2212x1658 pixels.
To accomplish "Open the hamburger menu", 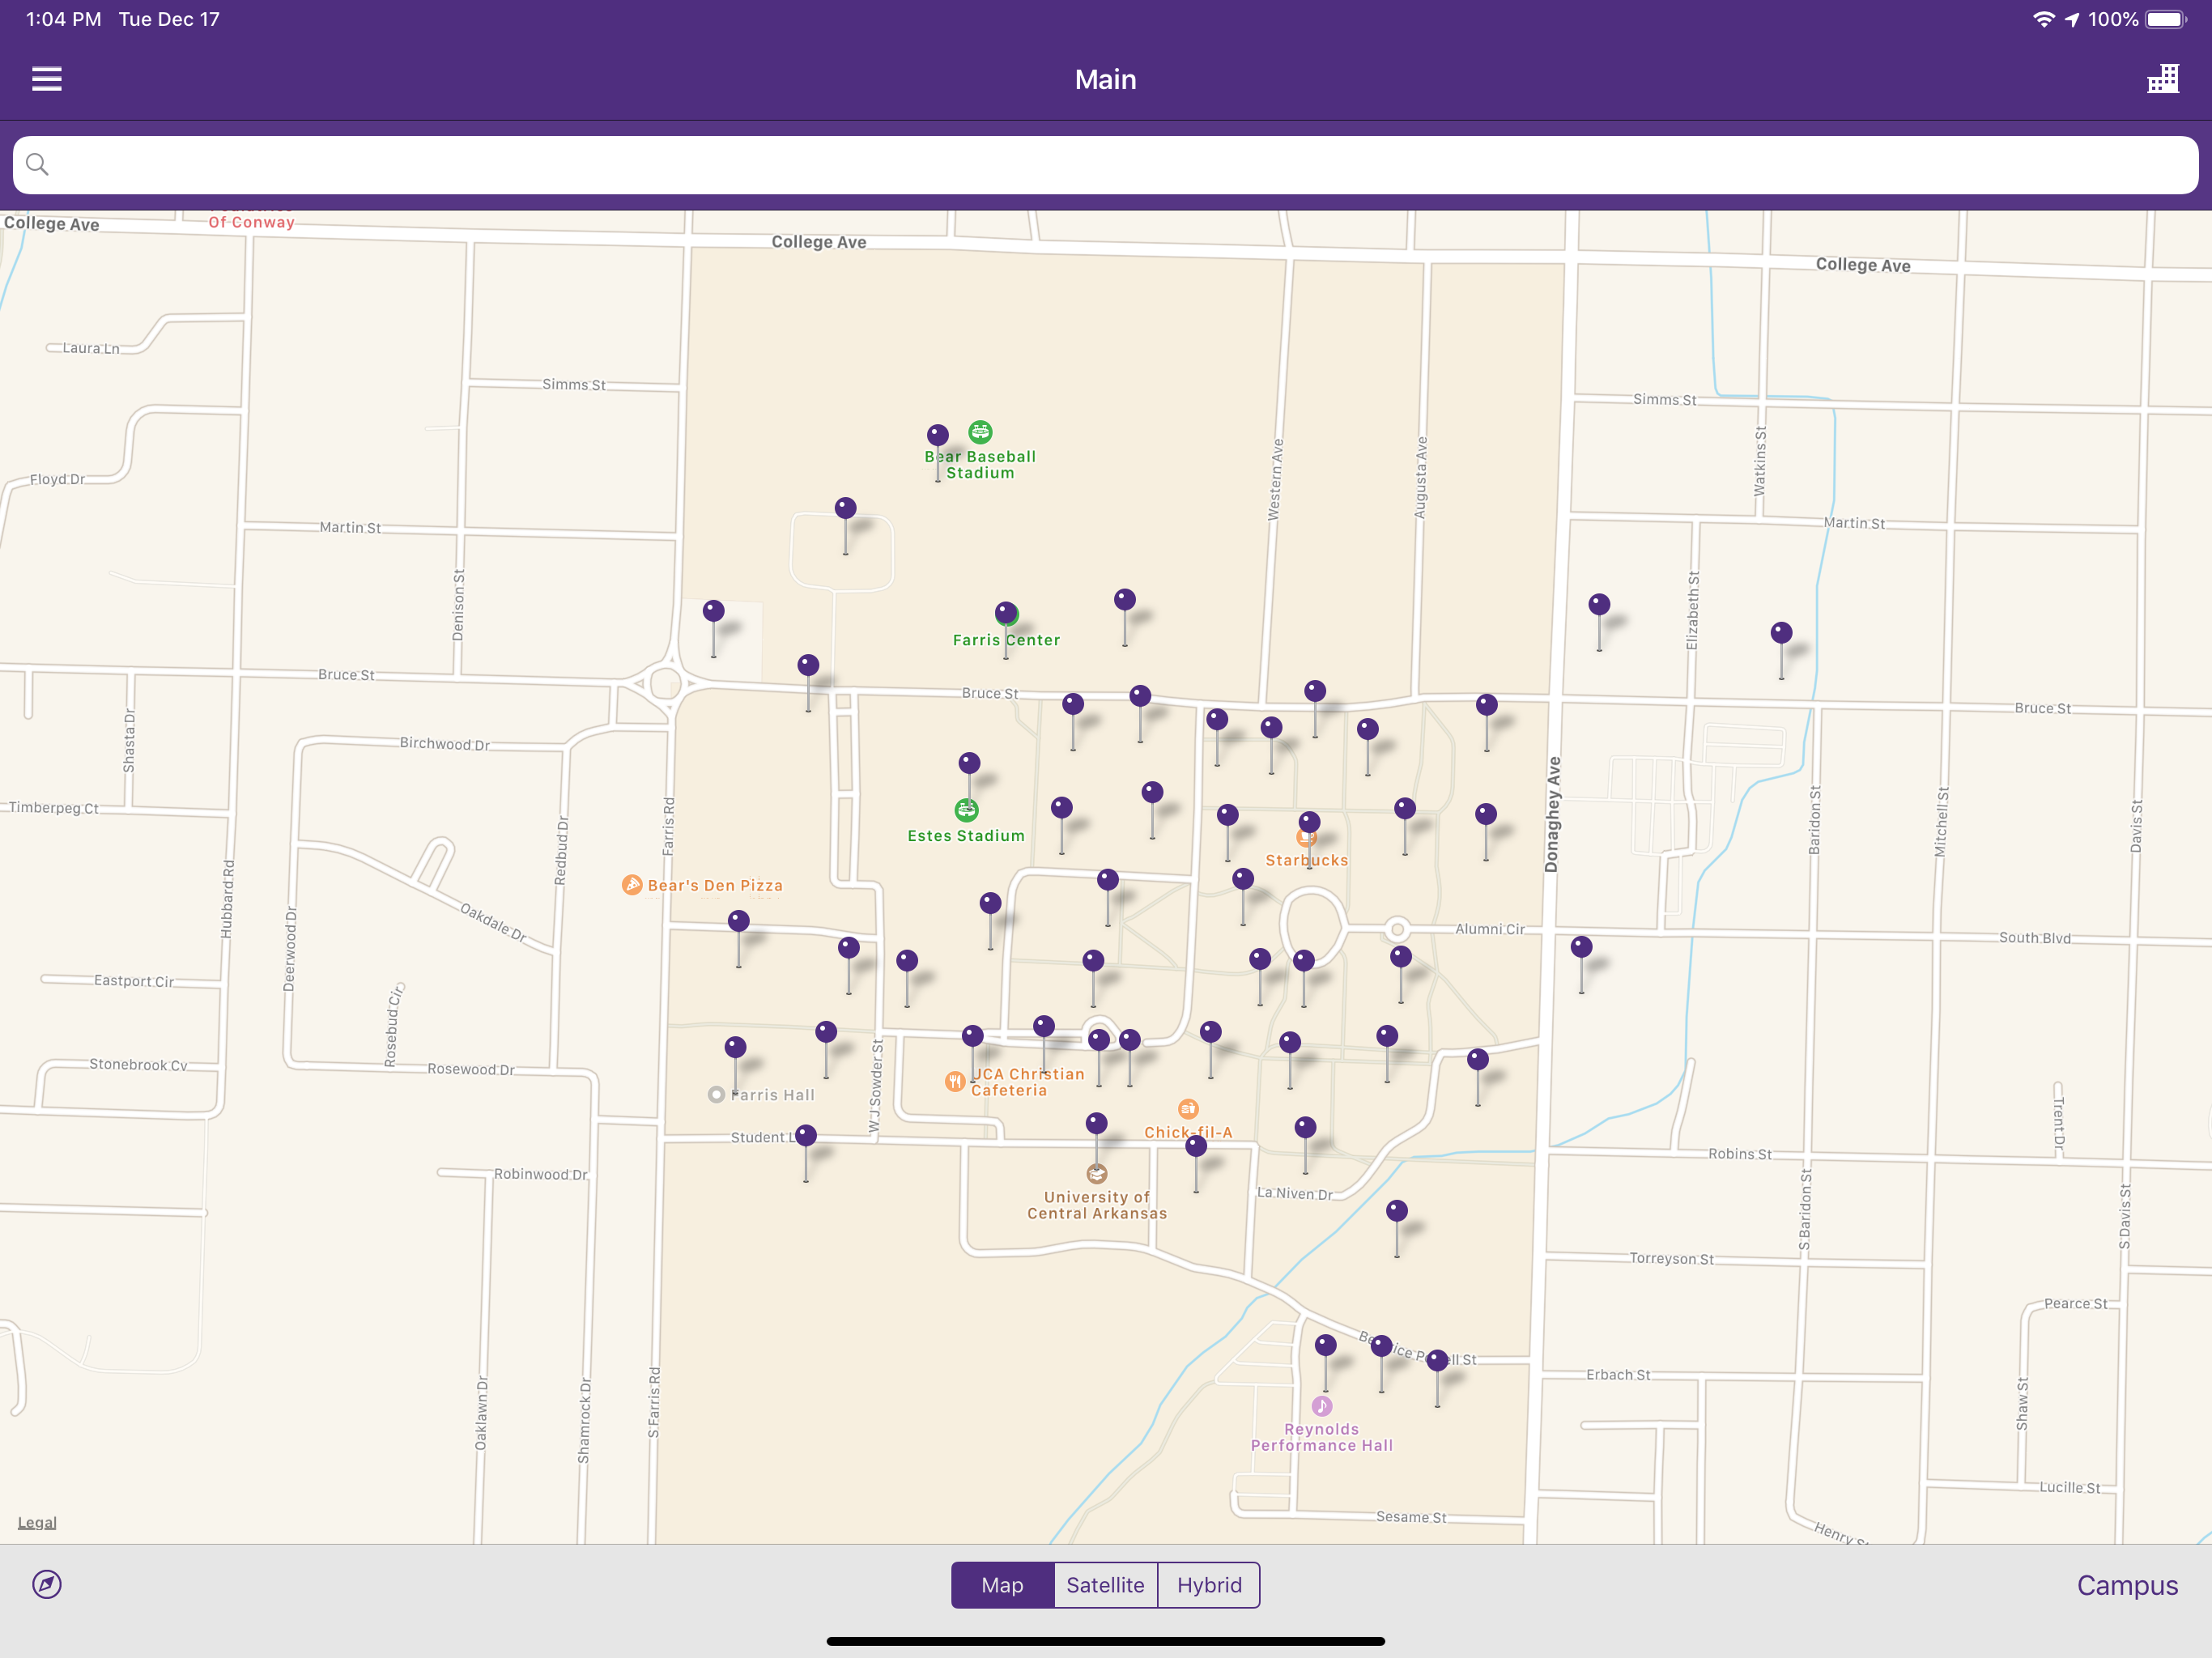I will (x=46, y=79).
